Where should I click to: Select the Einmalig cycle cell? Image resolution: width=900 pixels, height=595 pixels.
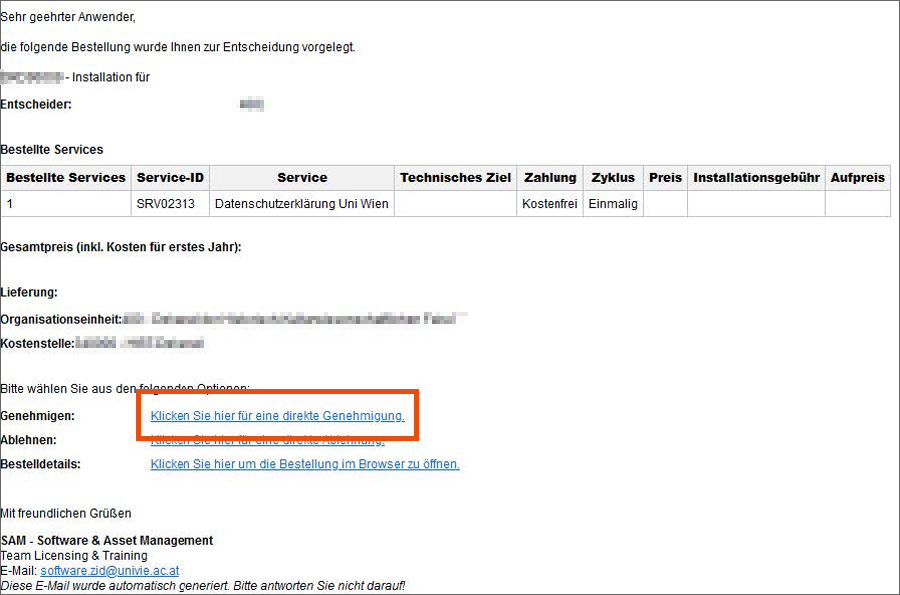click(612, 204)
